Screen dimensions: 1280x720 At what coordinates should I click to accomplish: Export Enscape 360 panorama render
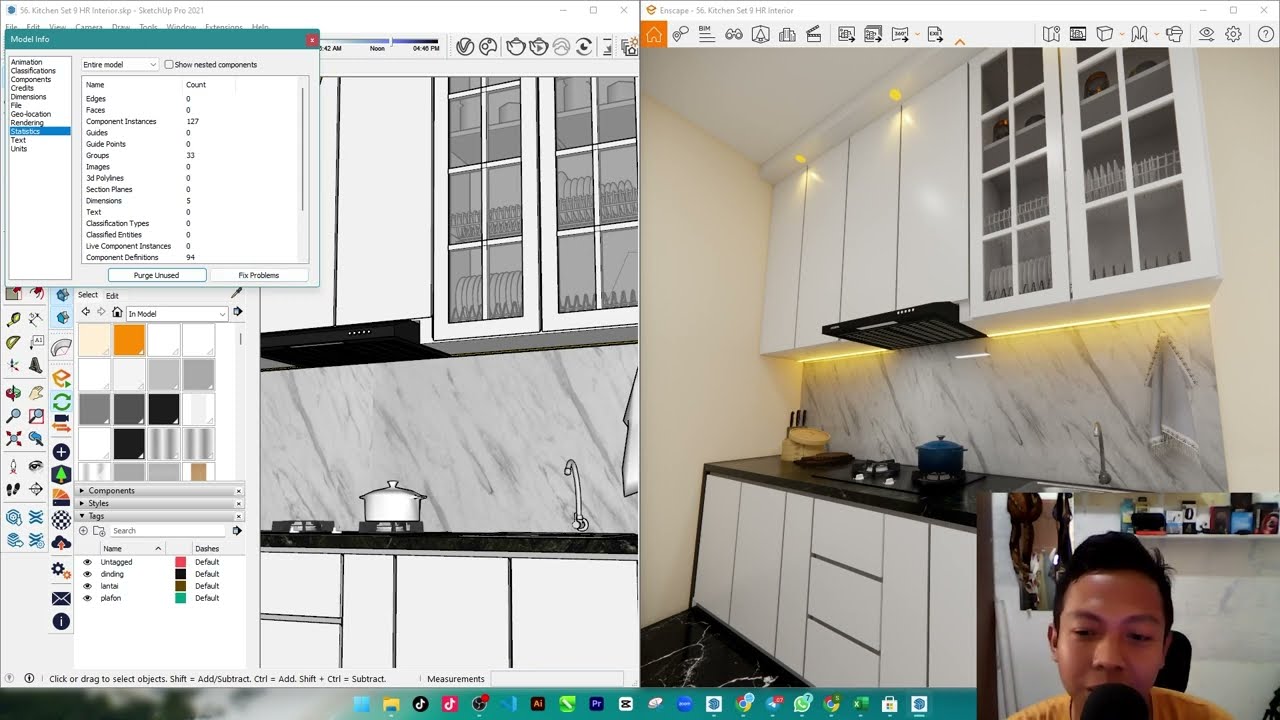pos(899,34)
